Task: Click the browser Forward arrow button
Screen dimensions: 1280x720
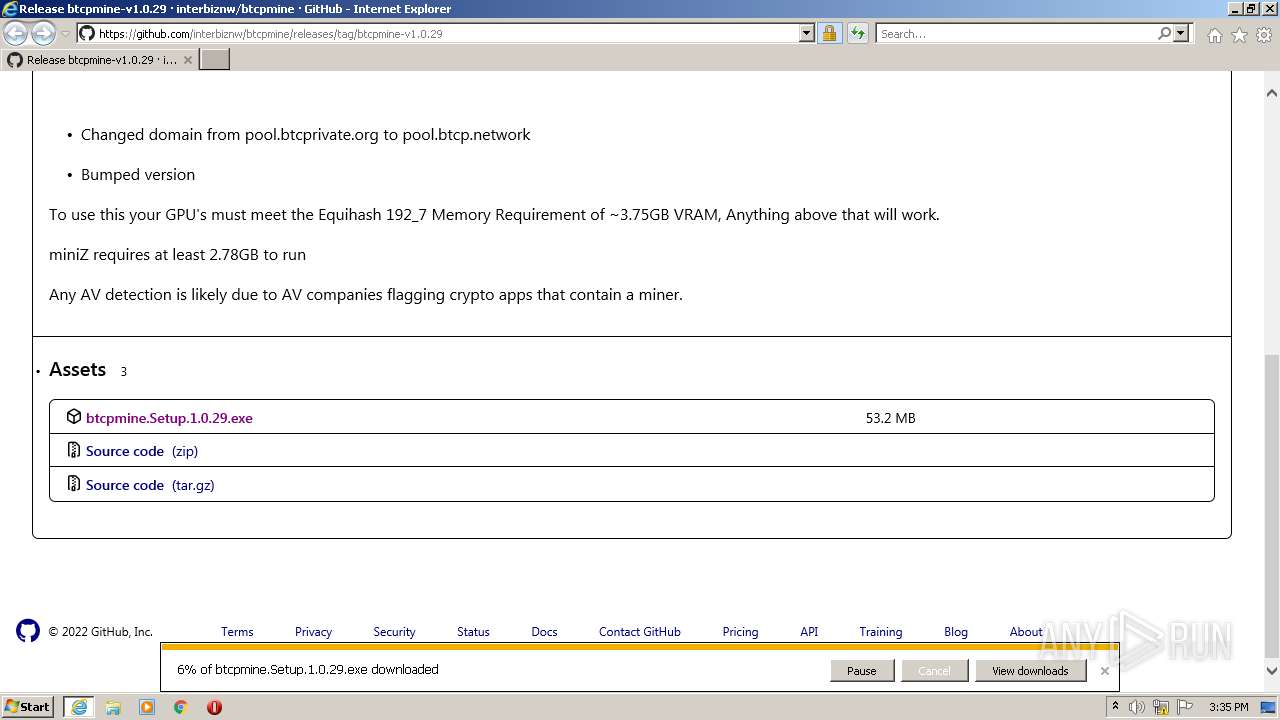Action: tap(43, 33)
